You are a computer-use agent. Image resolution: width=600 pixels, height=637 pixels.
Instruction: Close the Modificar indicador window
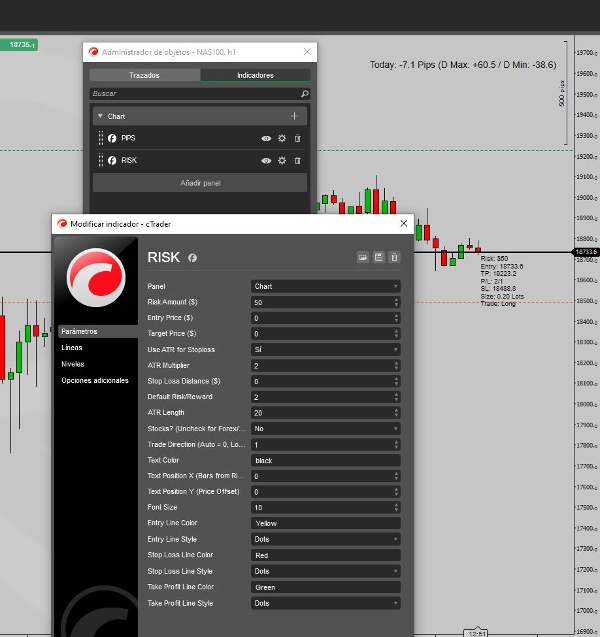pyautogui.click(x=404, y=223)
